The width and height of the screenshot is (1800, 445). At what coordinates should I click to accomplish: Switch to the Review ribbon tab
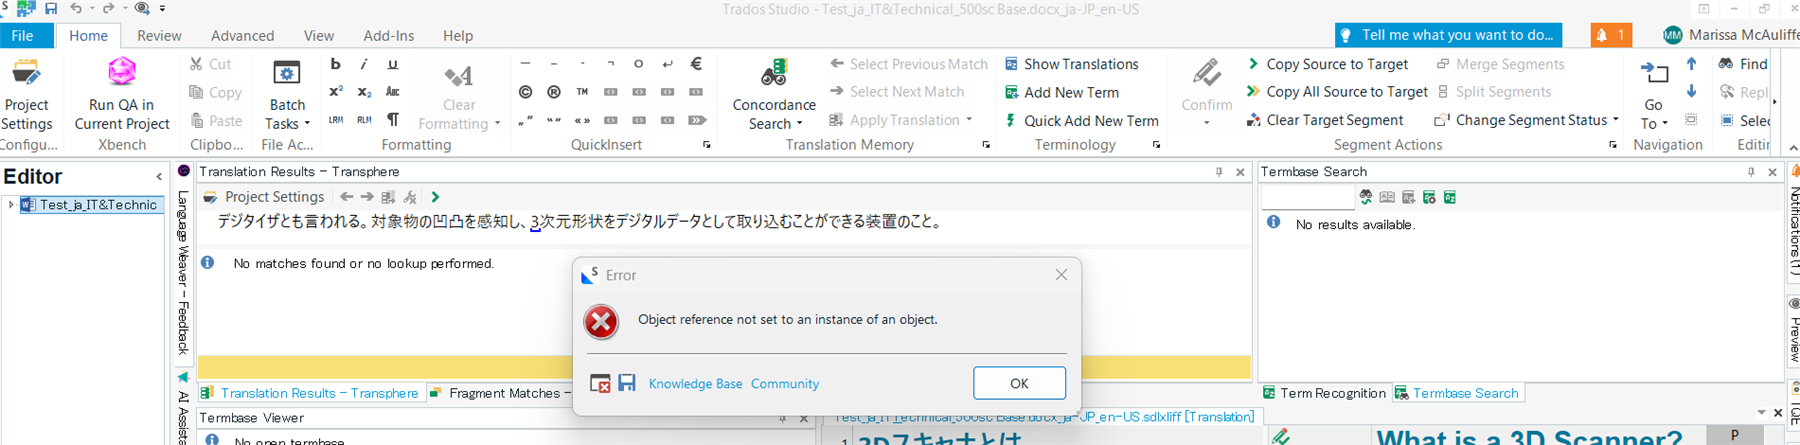tap(159, 35)
